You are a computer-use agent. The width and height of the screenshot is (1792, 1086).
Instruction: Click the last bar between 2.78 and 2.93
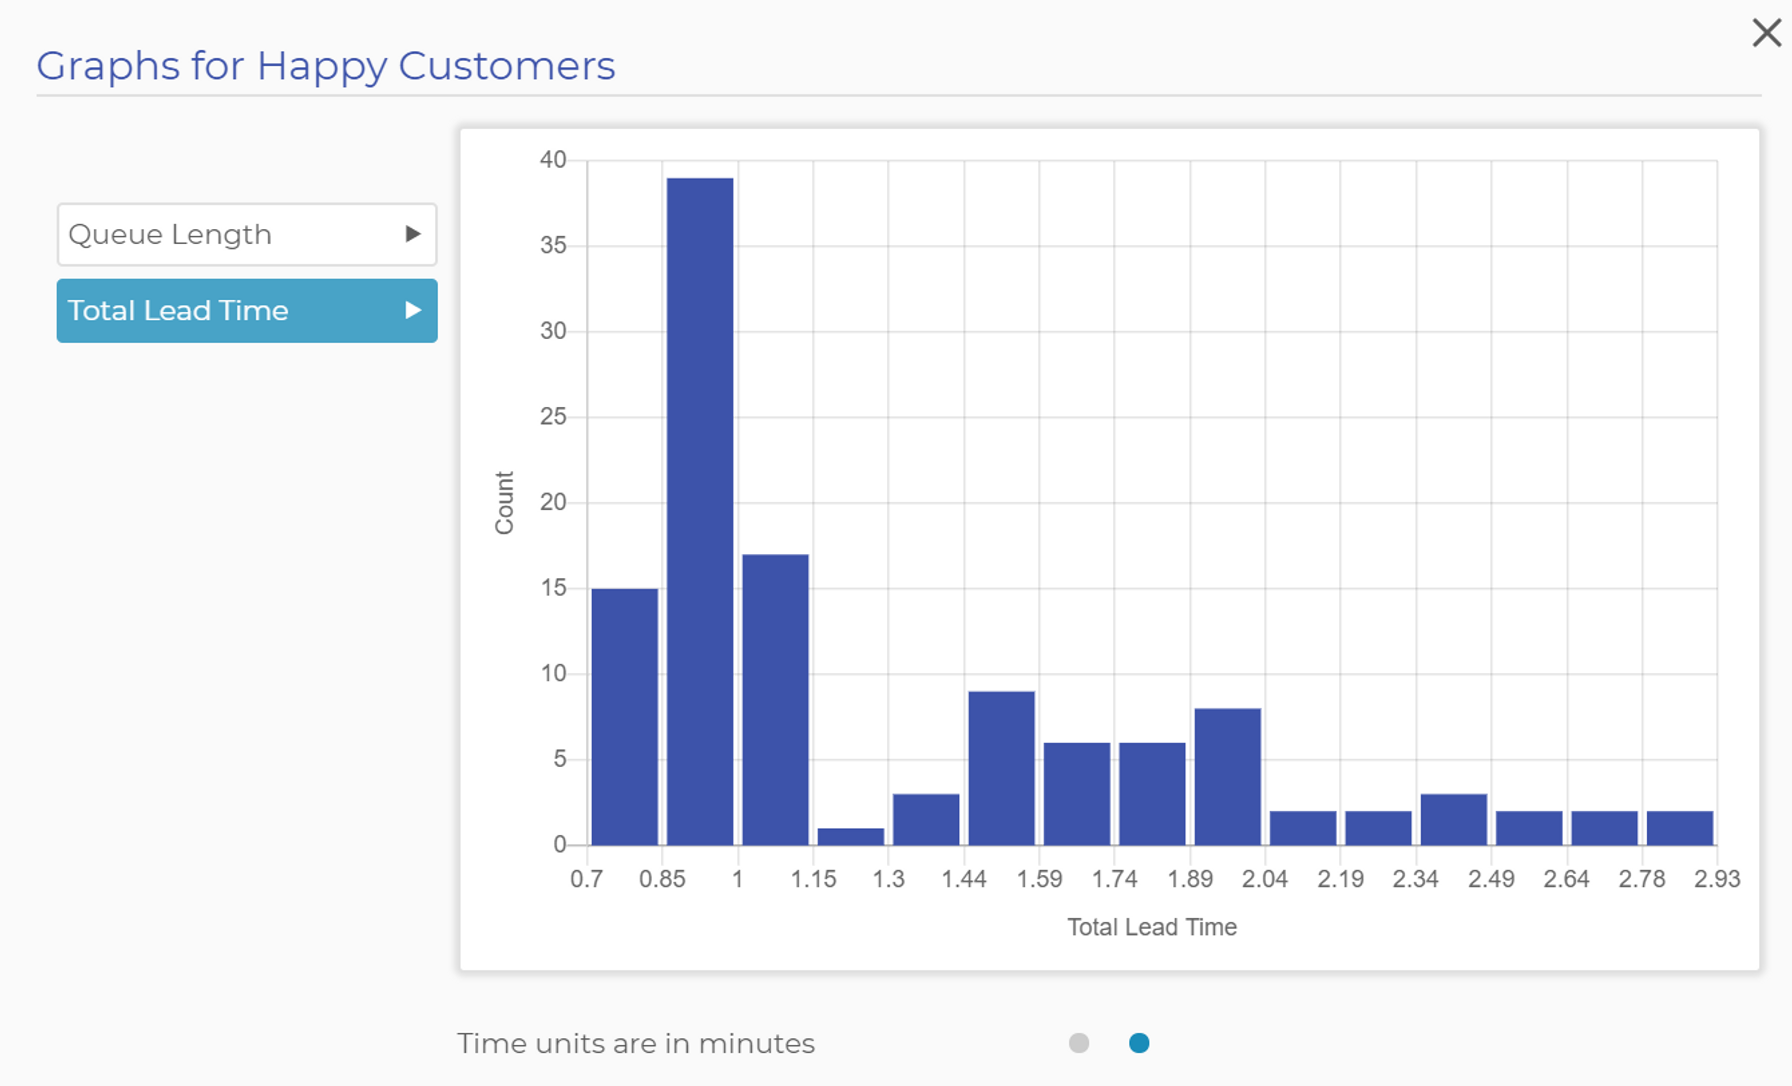pyautogui.click(x=1680, y=828)
